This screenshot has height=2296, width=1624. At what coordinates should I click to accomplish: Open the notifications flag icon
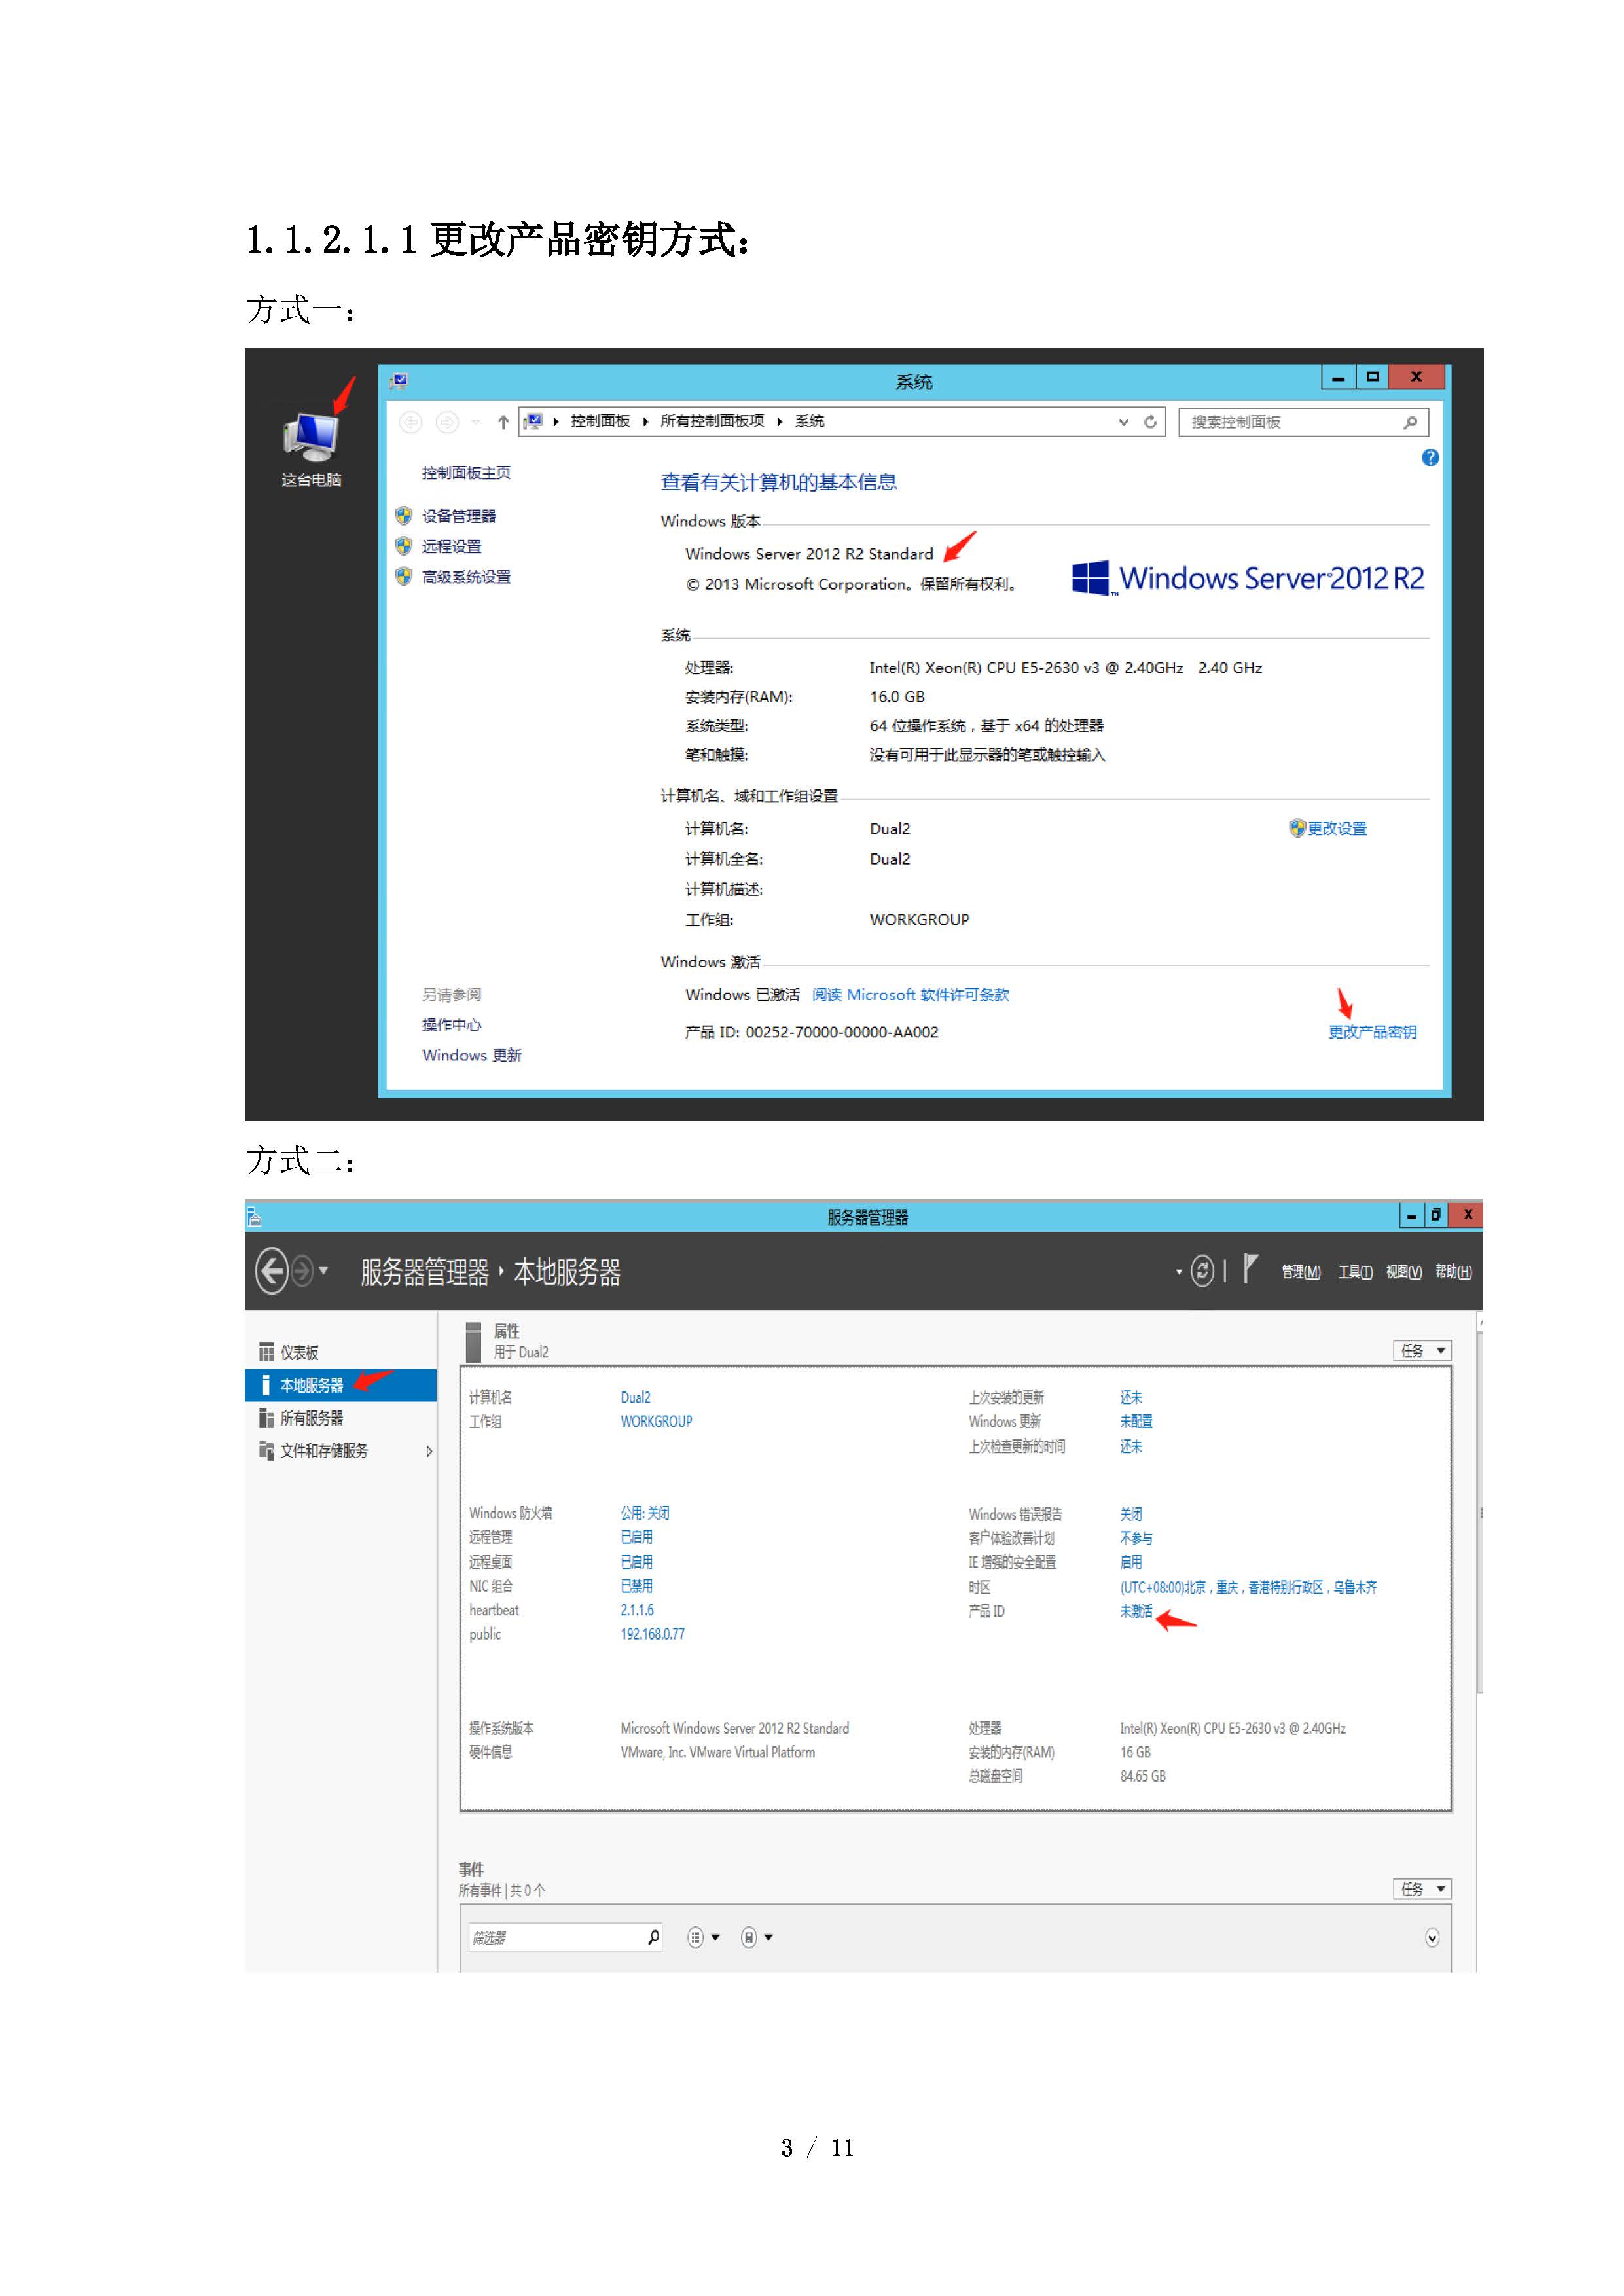pyautogui.click(x=1250, y=1269)
